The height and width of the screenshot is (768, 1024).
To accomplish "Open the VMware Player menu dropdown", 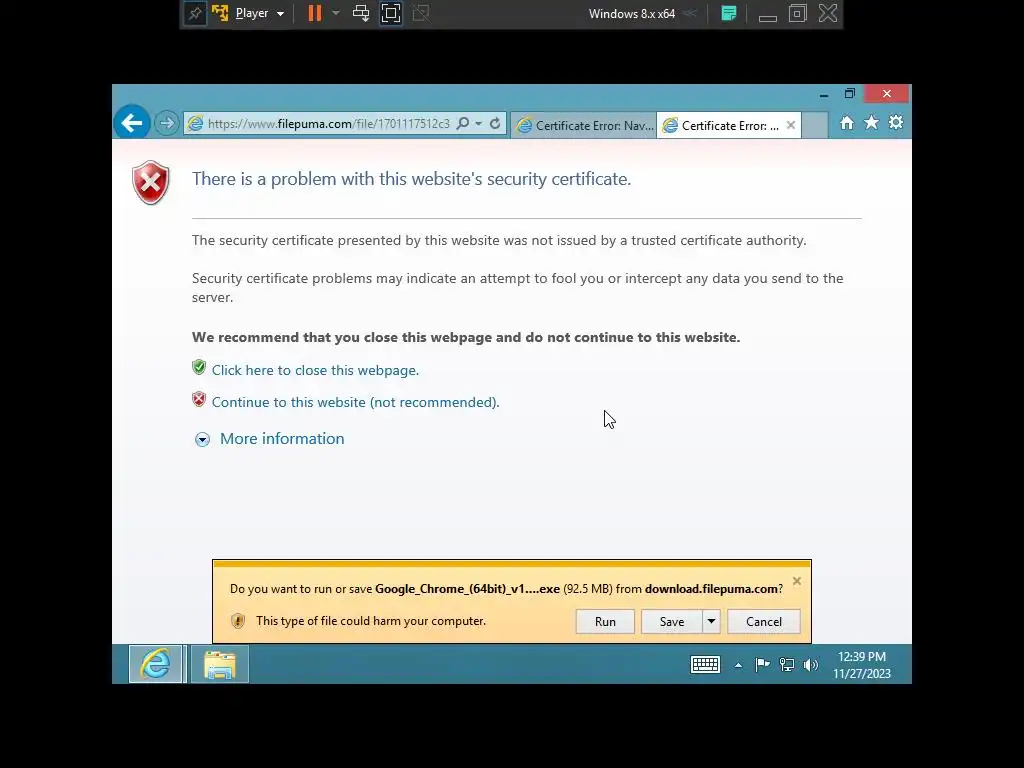I will 259,13.
